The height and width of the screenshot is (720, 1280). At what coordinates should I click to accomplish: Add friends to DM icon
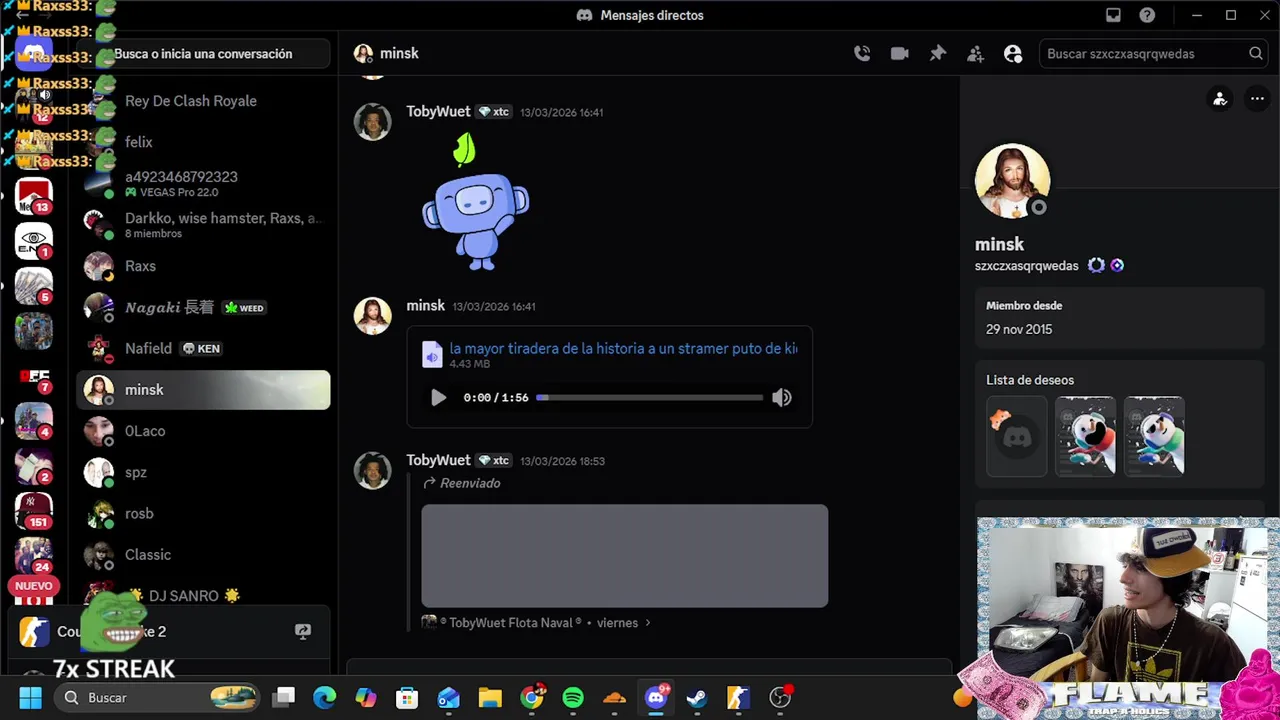point(975,54)
